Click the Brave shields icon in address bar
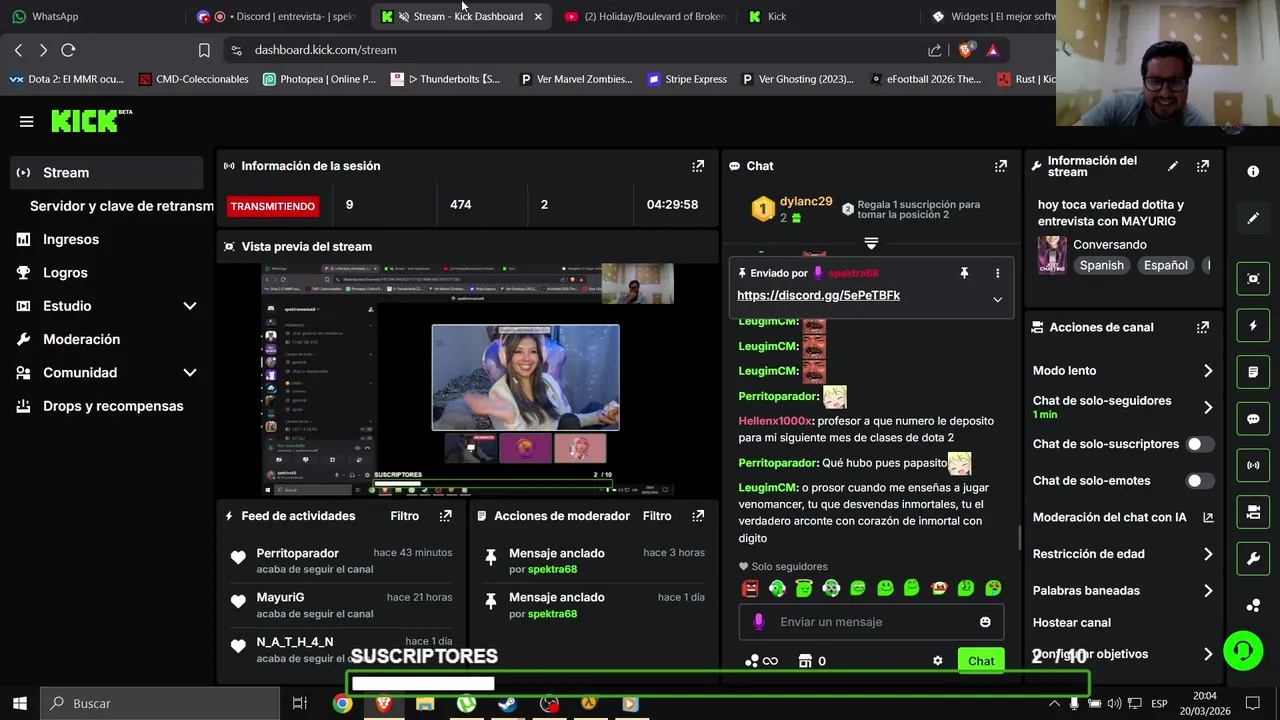Viewport: 1280px width, 720px height. 965,50
